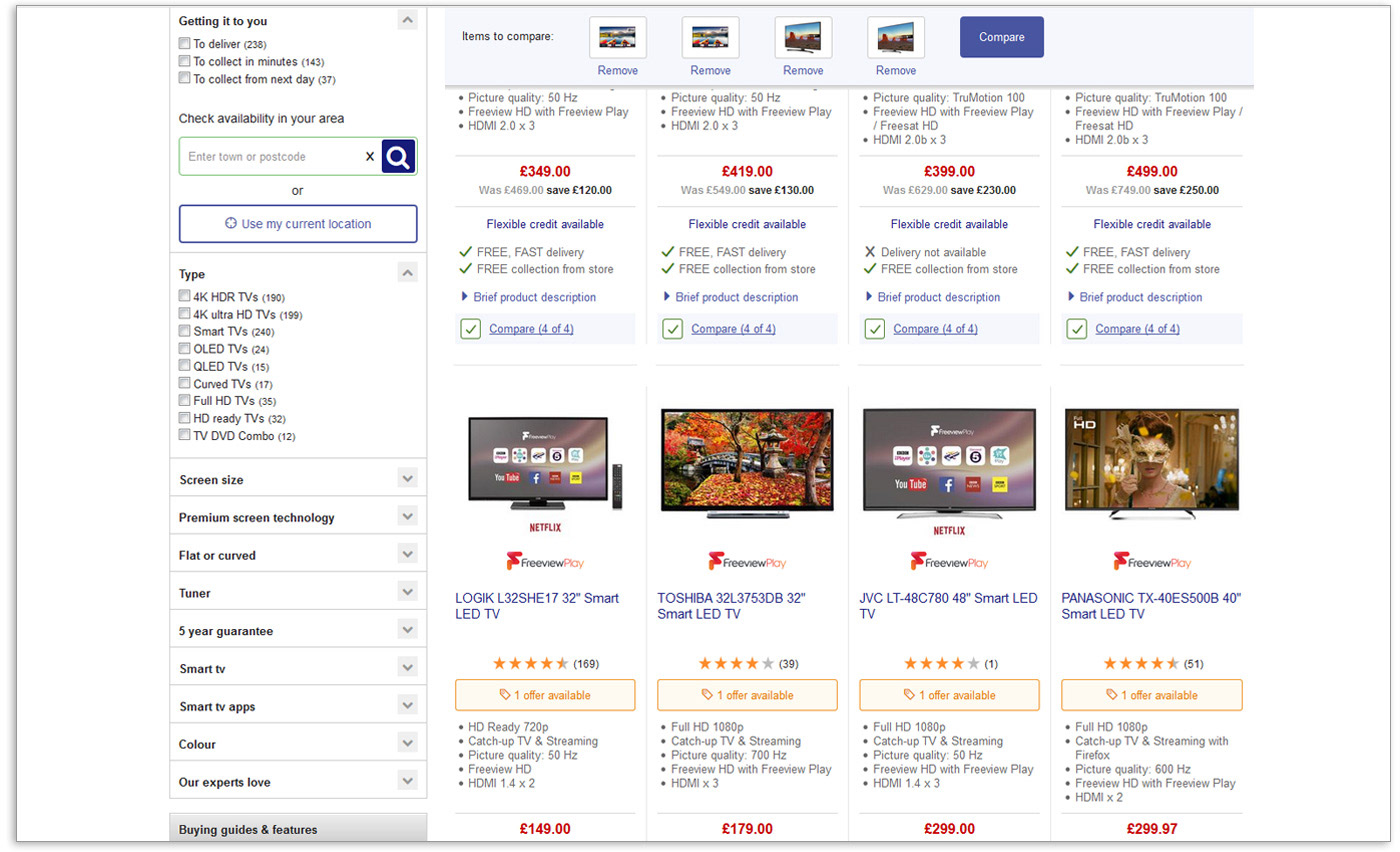Viewport: 1400px width, 852px height.
Task: Open TOSHIBA 32L3753DB 32" Smart LED TV link
Action: coord(731,606)
